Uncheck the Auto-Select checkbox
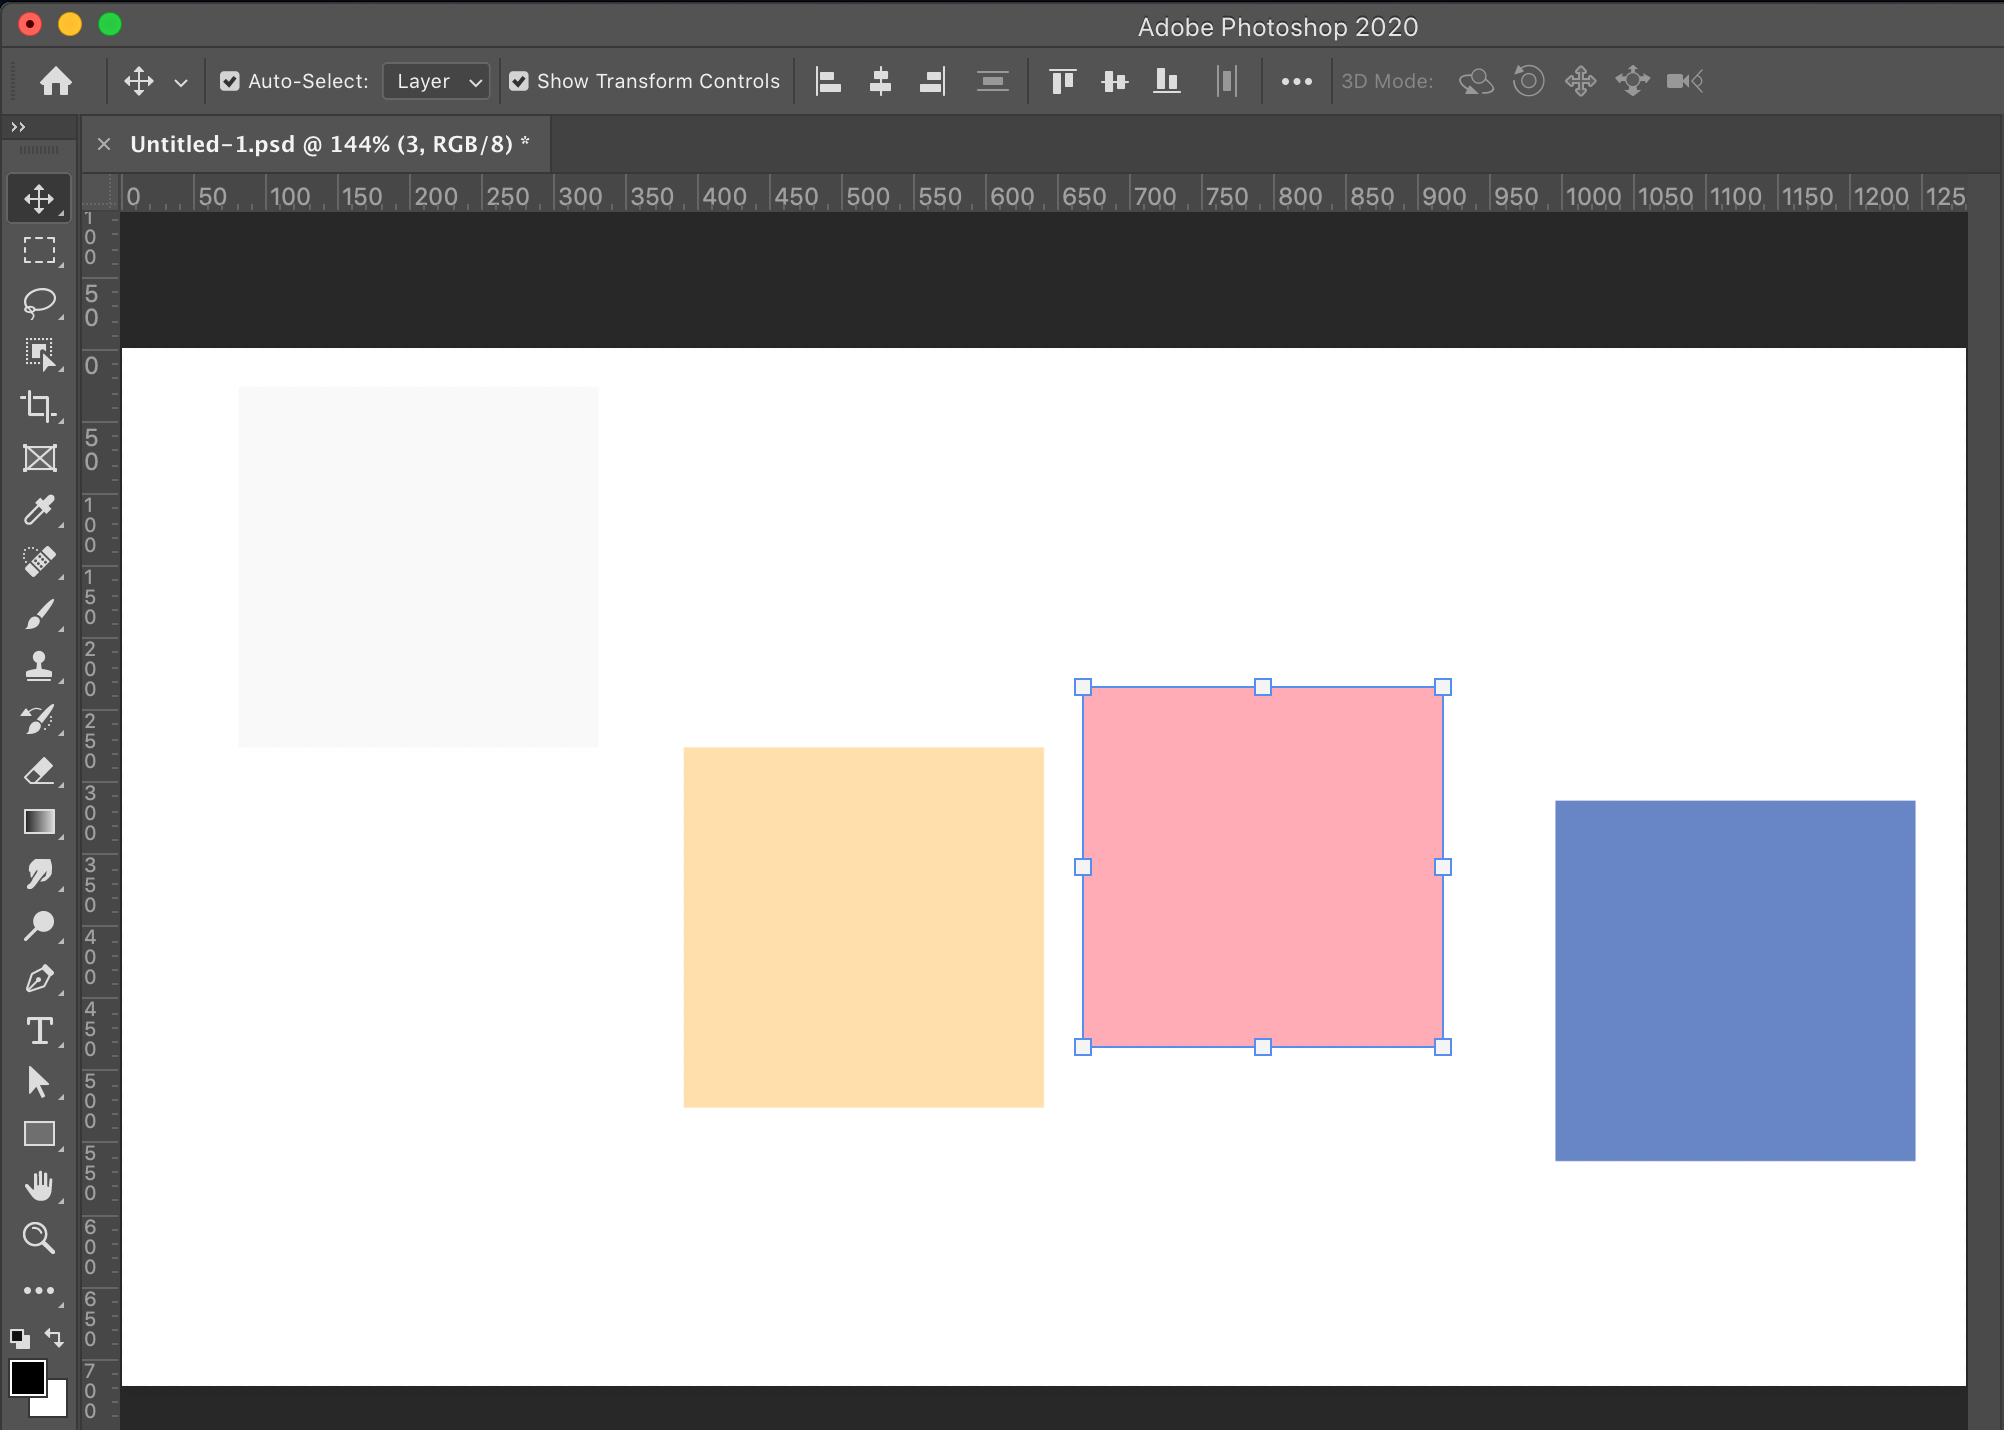 tap(230, 81)
